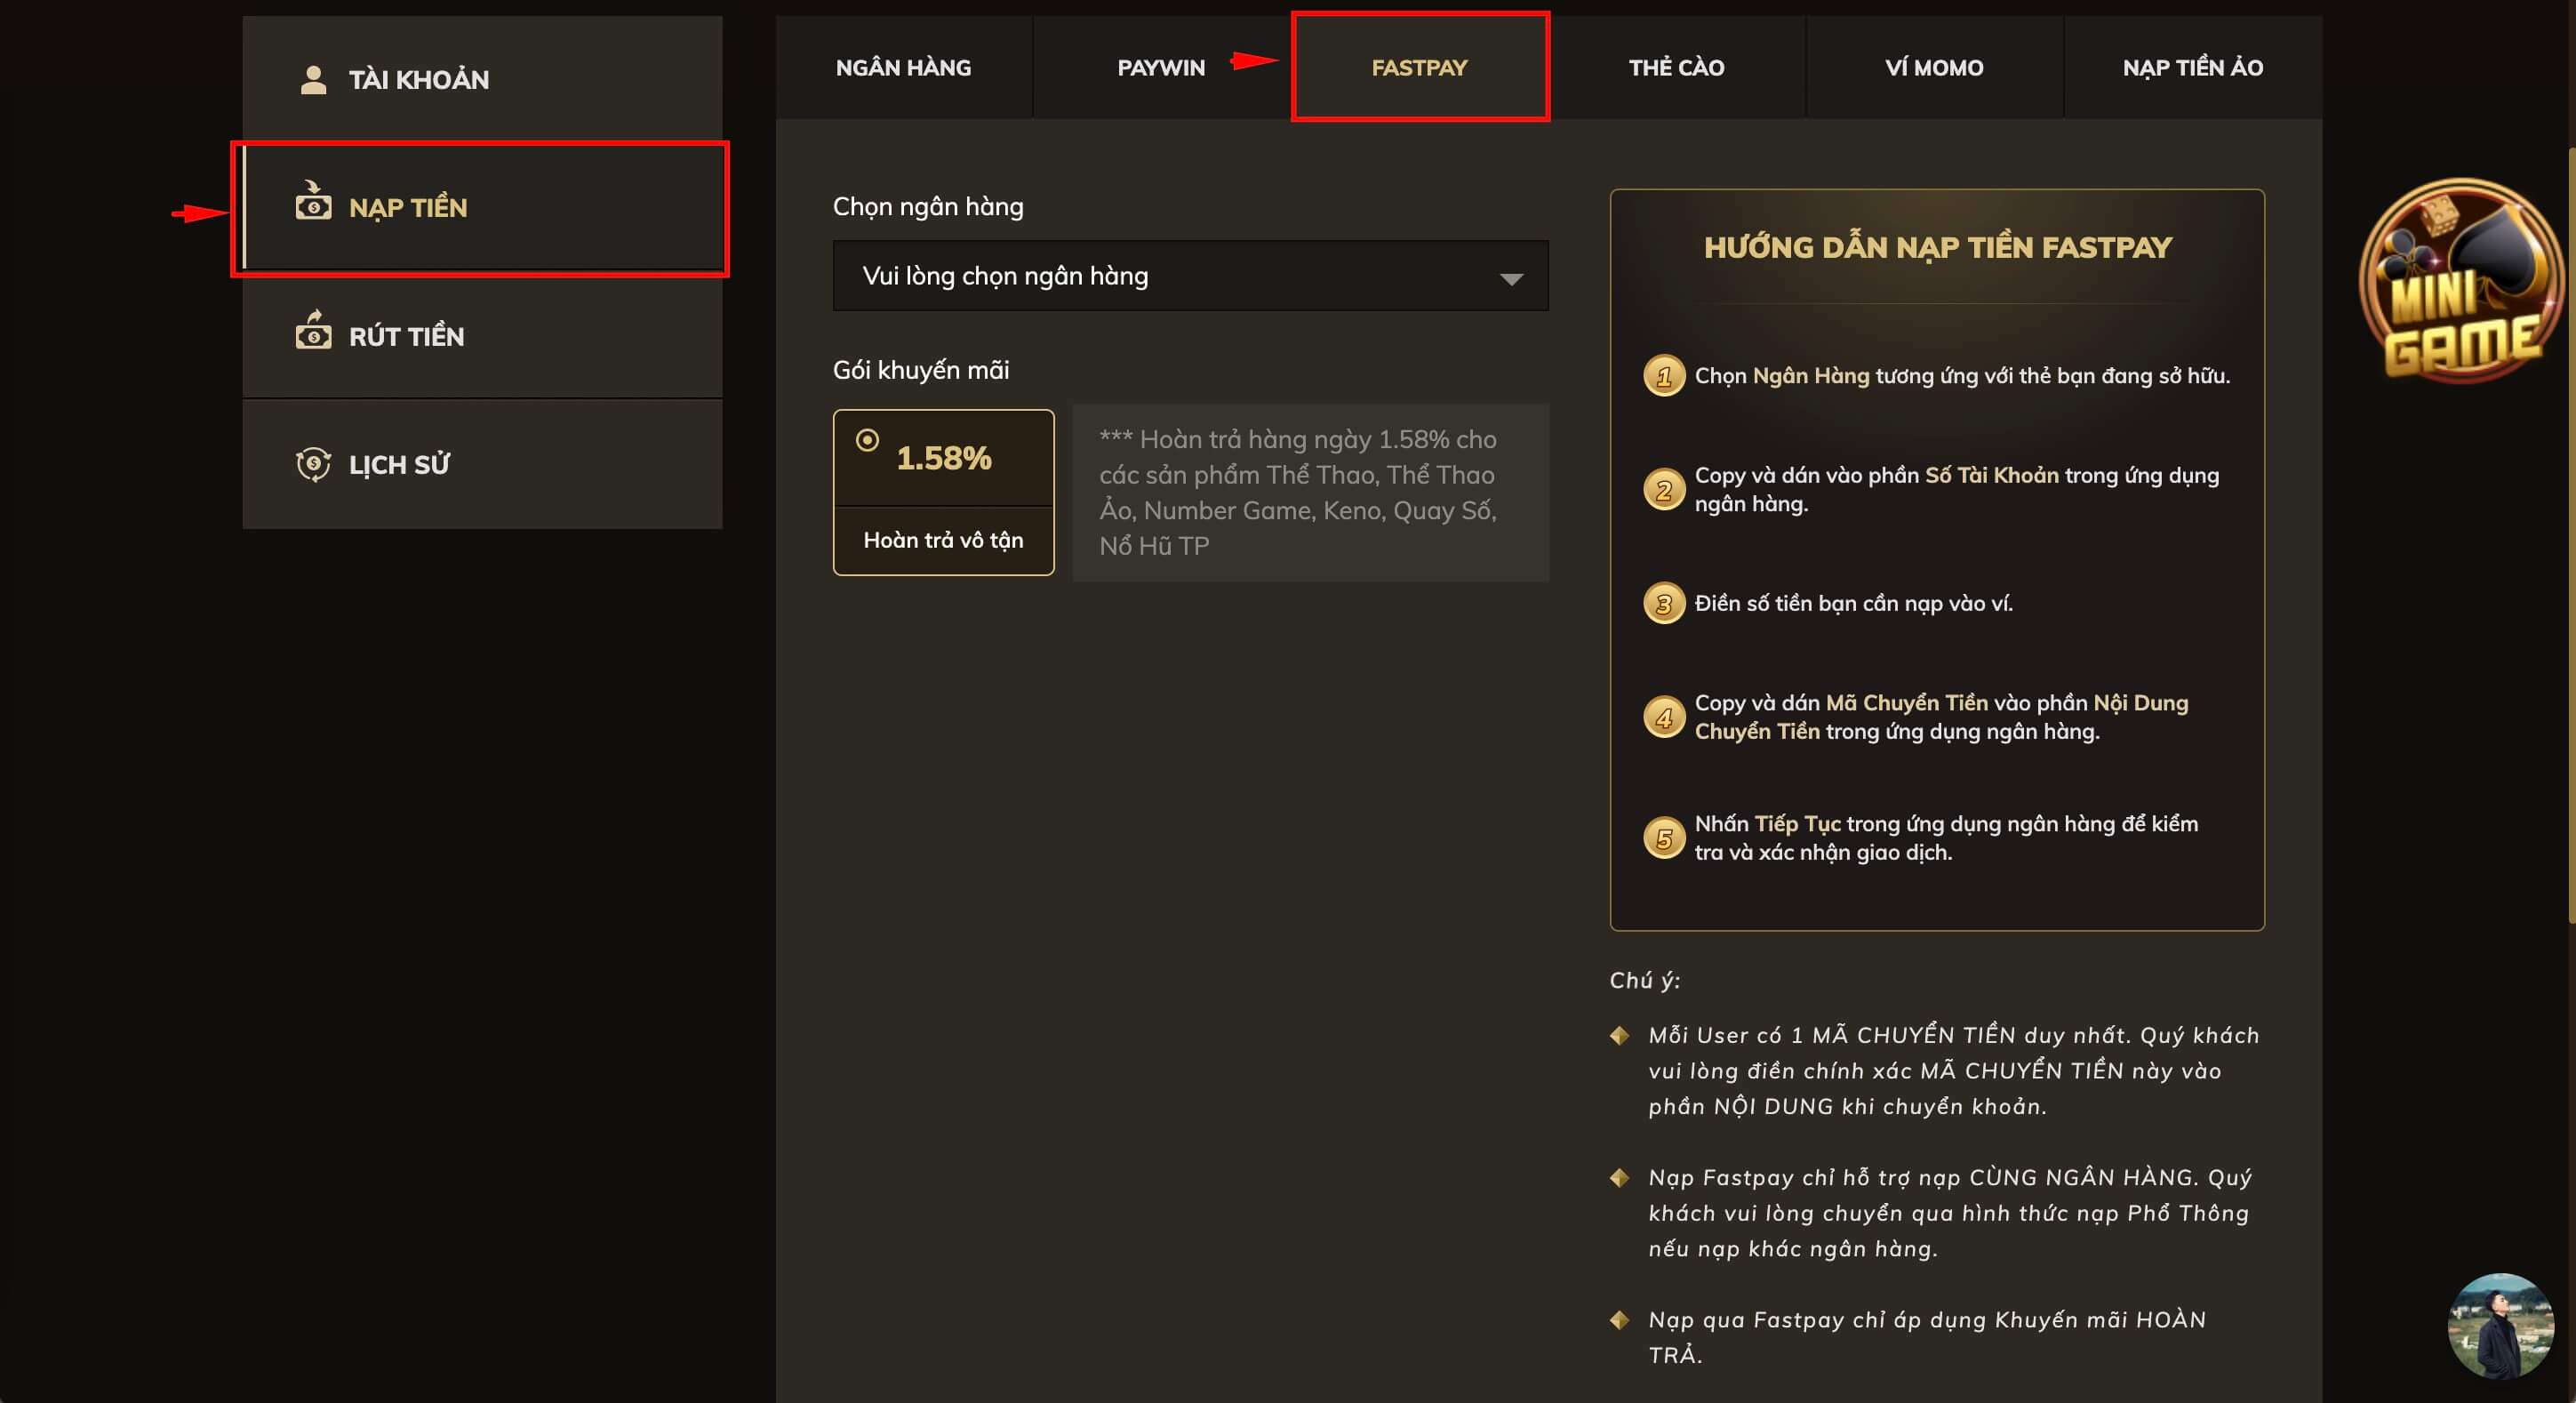Switch to the Paywin tab
The width and height of the screenshot is (2576, 1403).
(x=1161, y=67)
